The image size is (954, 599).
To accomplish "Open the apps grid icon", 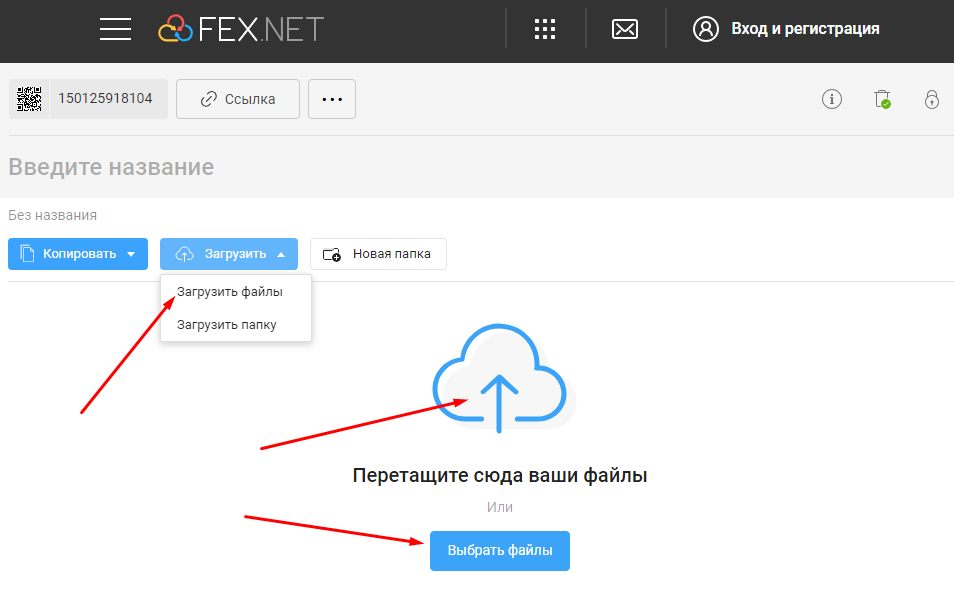I will click(x=545, y=29).
